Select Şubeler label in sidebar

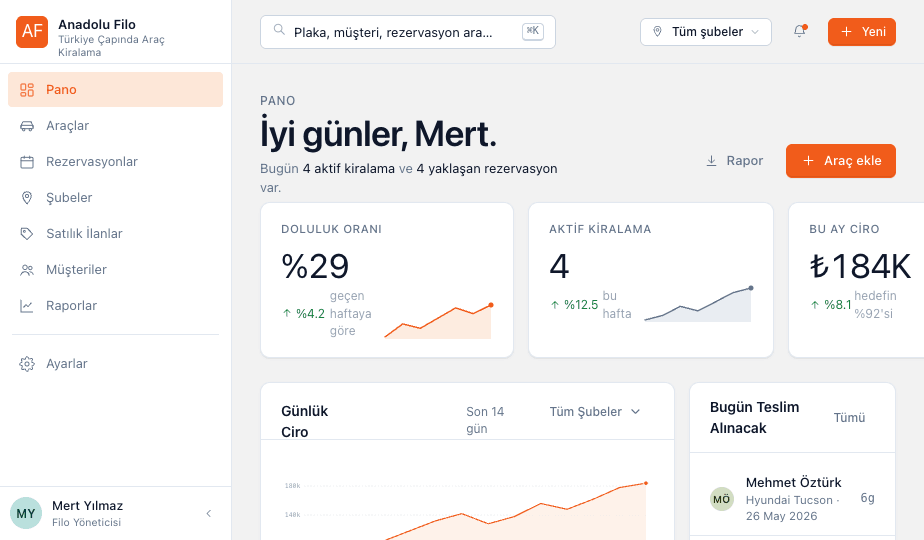coord(70,197)
